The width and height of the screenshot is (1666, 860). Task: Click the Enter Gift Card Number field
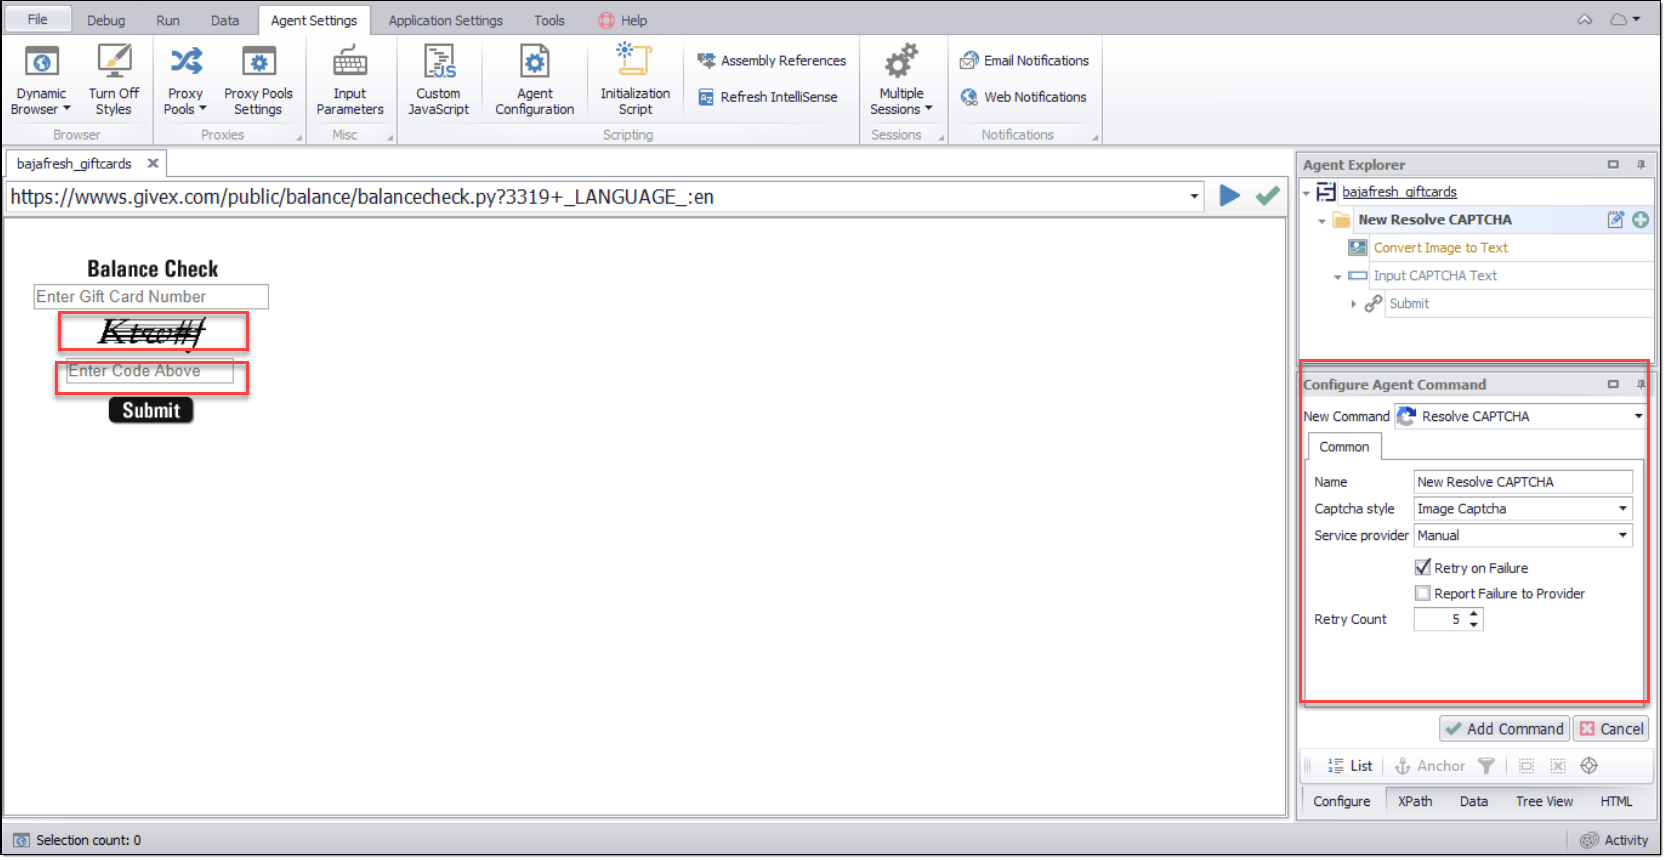tap(151, 297)
